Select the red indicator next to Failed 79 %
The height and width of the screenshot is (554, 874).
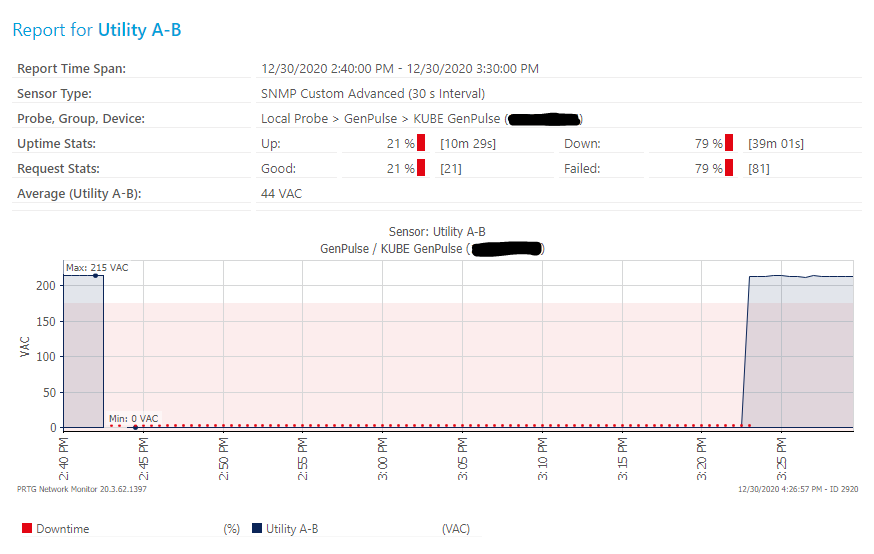[x=729, y=169]
